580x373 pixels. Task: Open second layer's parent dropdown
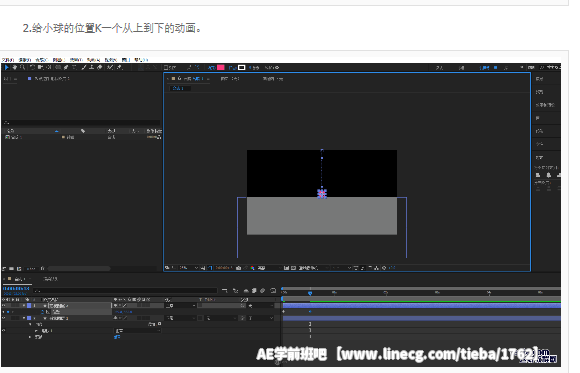tap(260, 318)
